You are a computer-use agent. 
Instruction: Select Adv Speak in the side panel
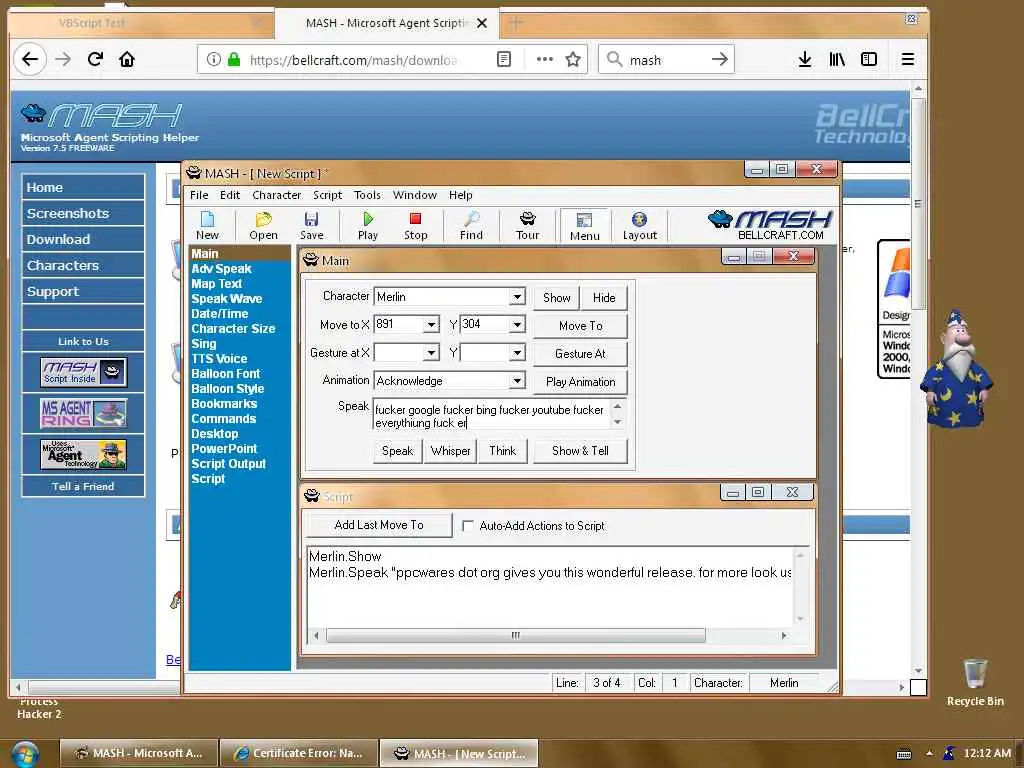point(221,269)
